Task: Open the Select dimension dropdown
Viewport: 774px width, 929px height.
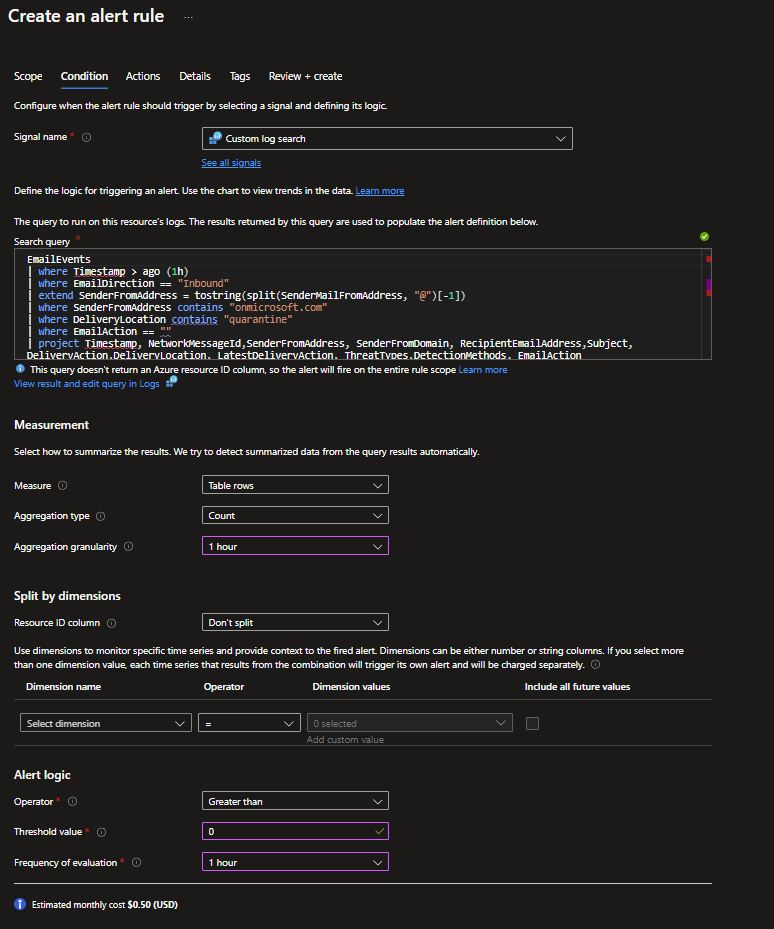Action: pyautogui.click(x=105, y=723)
